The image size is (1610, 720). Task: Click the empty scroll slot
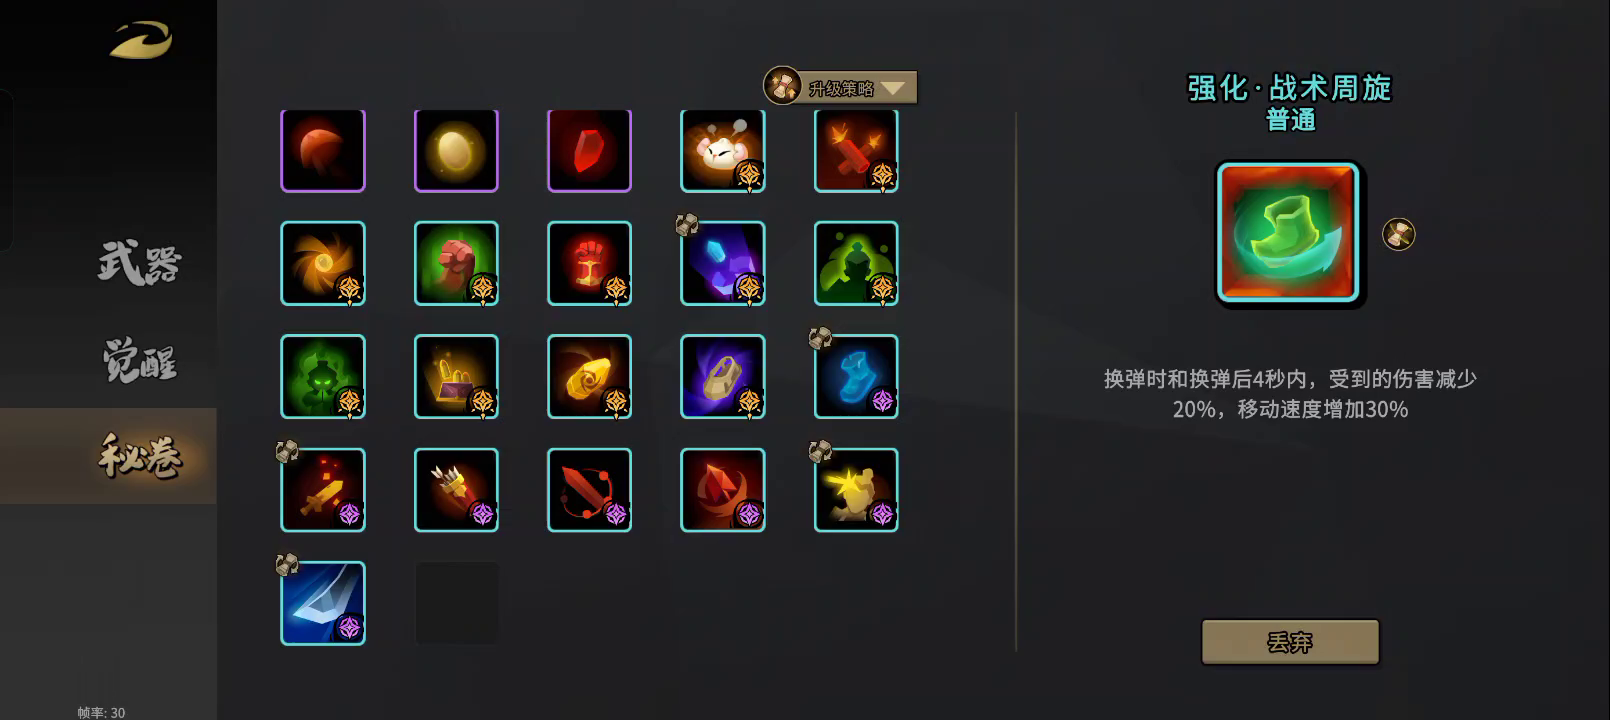pos(456,603)
